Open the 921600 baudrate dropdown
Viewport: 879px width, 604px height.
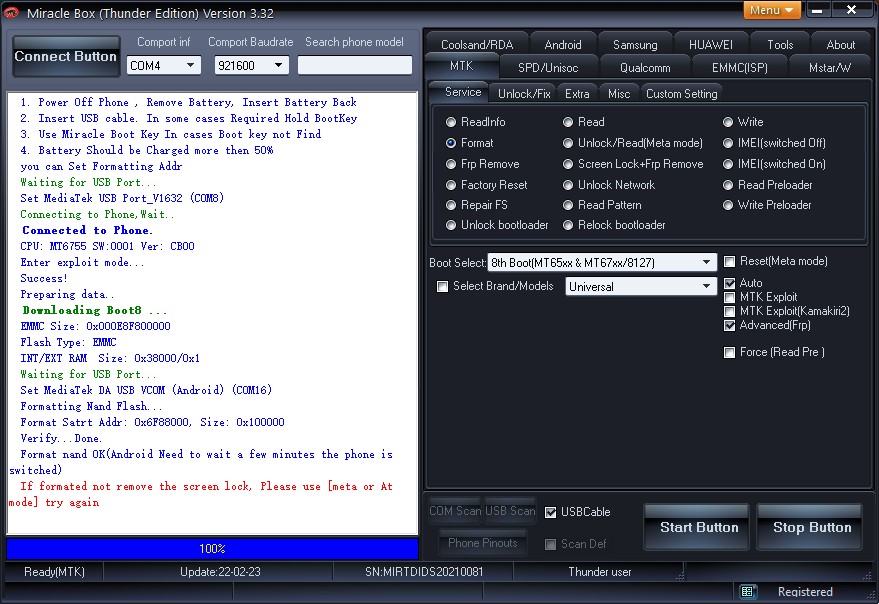tap(251, 66)
